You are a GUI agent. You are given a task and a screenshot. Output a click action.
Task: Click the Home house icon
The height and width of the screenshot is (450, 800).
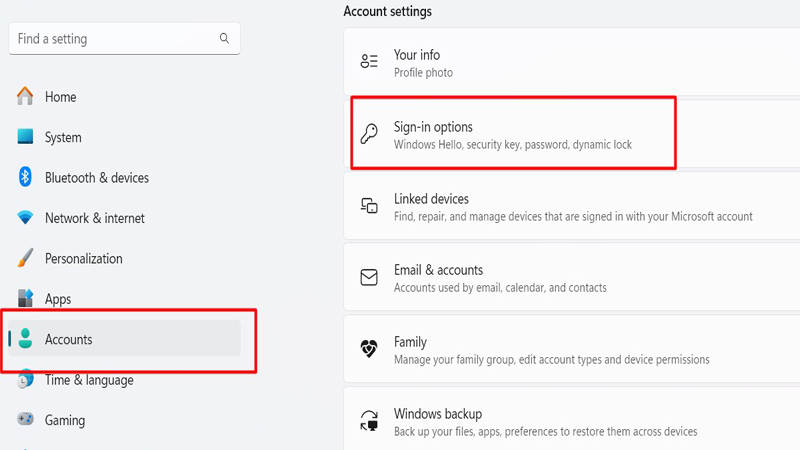pos(25,96)
